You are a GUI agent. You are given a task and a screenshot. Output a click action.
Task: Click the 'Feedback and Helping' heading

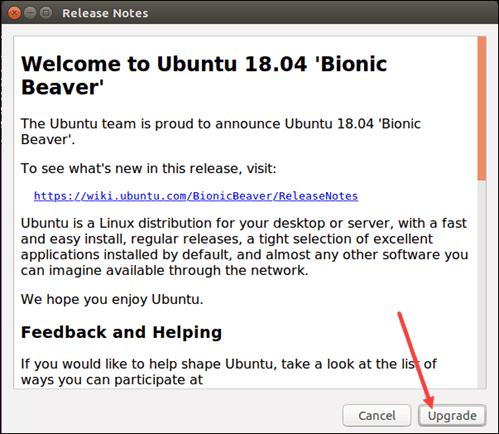click(121, 332)
